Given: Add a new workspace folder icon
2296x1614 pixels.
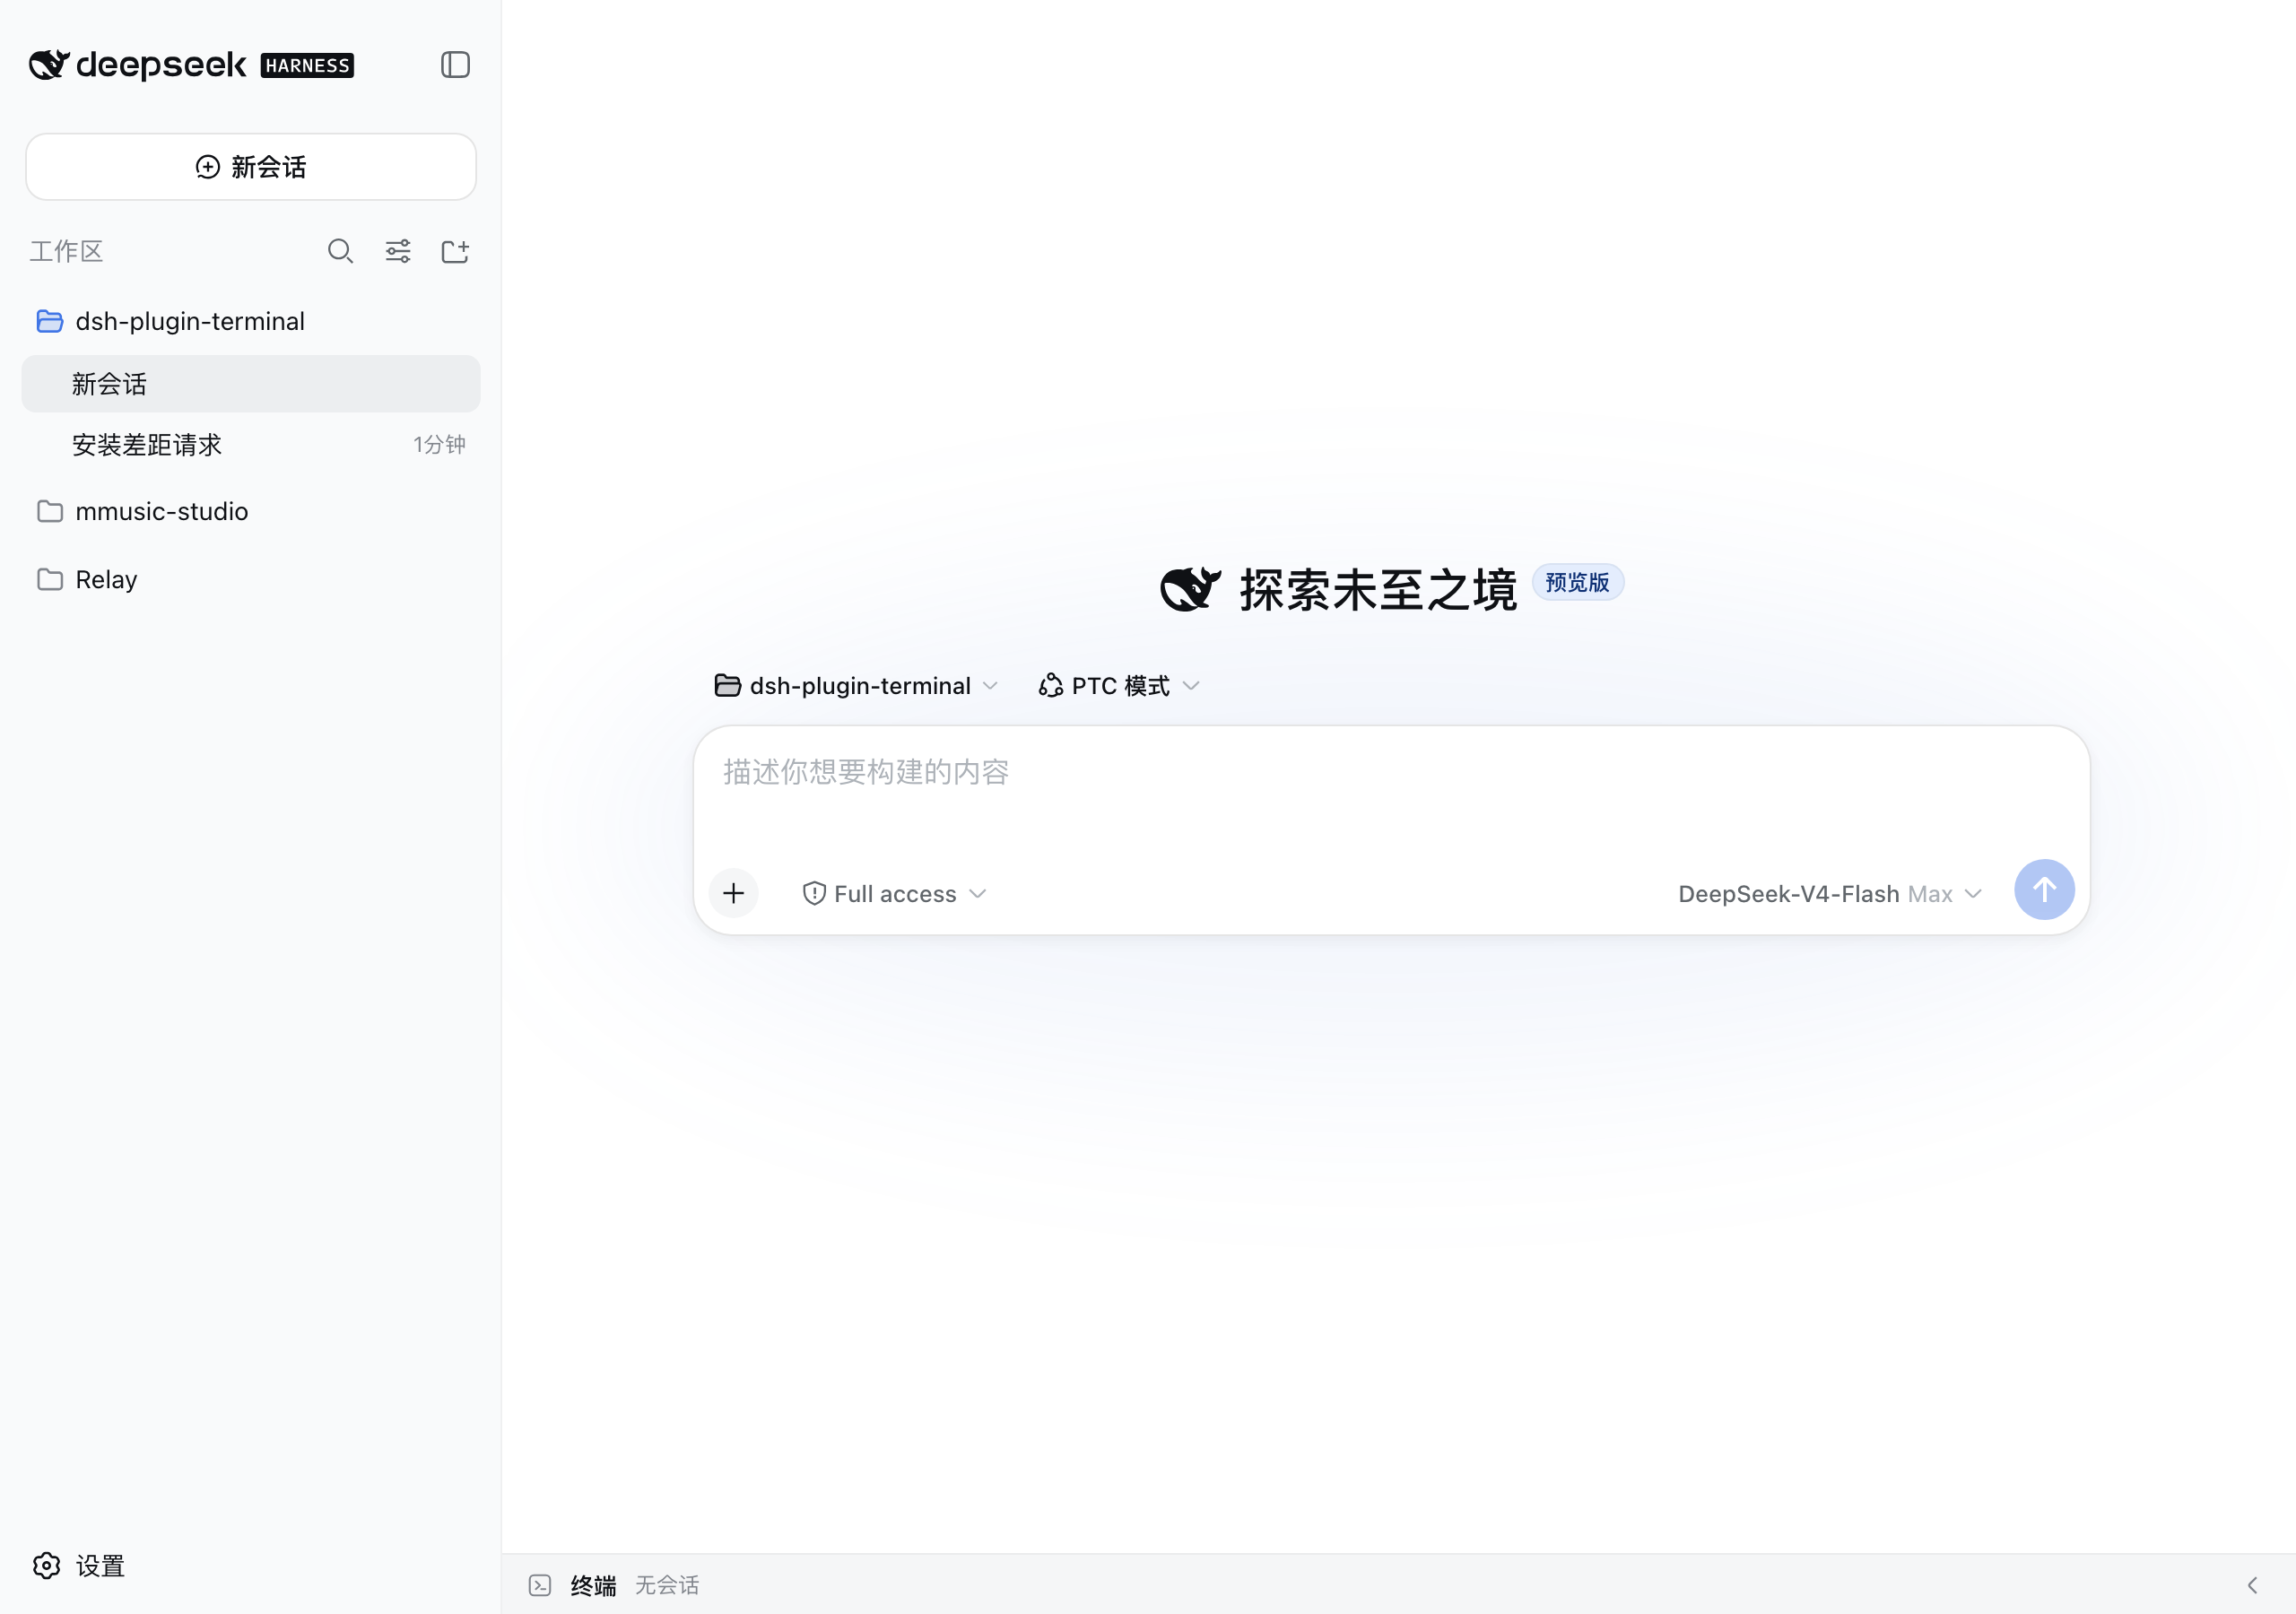Looking at the screenshot, I should (455, 251).
